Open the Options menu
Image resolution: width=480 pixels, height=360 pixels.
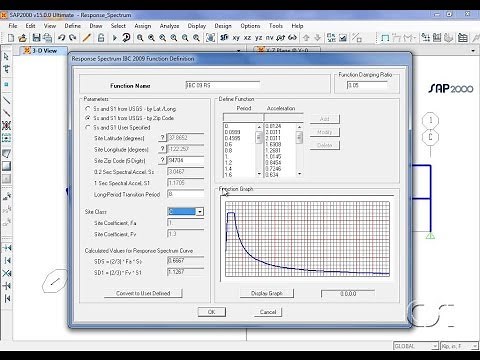click(250, 26)
